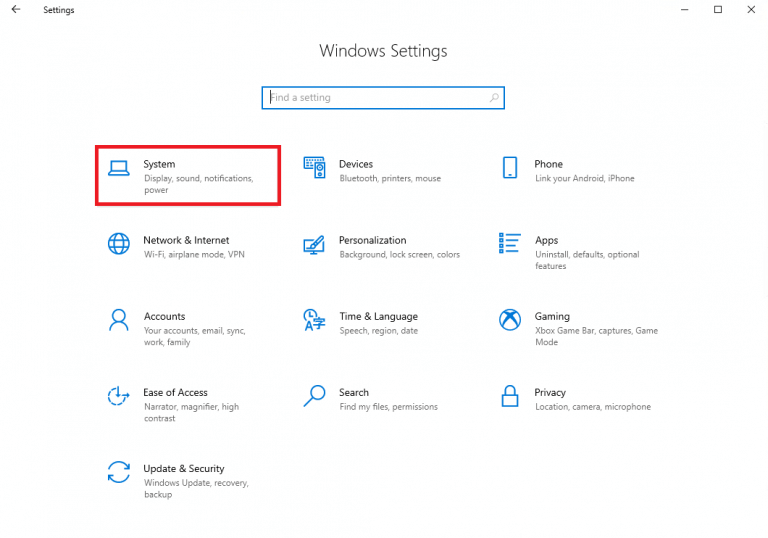This screenshot has width=768, height=538.
Task: Click 'Bluetooth, printers, mouse' description
Action: click(390, 178)
